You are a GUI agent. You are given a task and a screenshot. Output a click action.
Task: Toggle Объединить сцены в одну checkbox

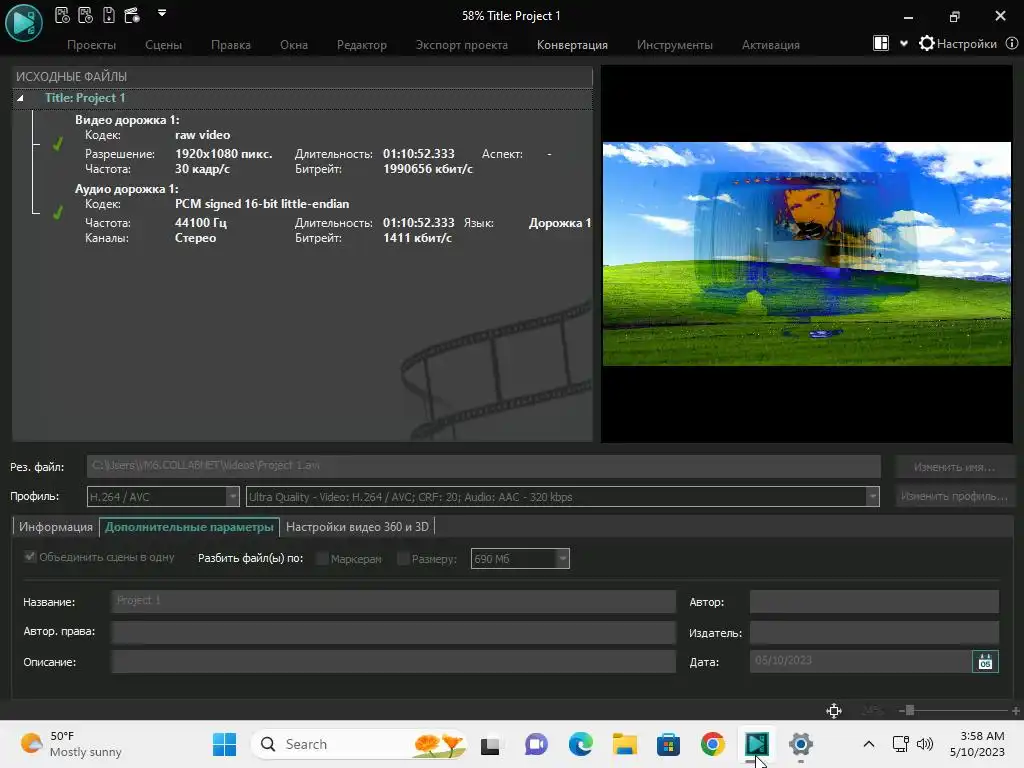pos(29,556)
